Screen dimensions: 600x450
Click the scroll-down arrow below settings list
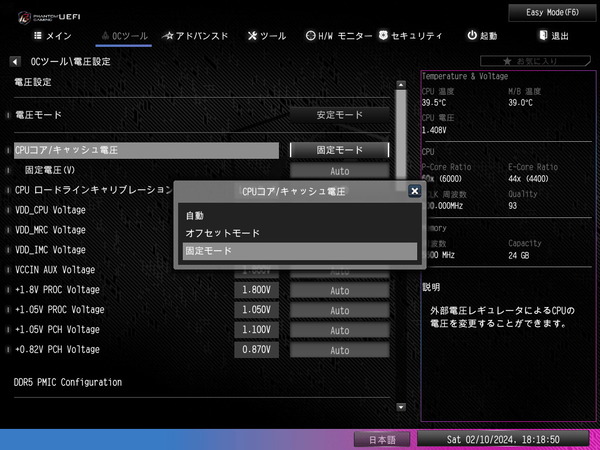(401, 407)
